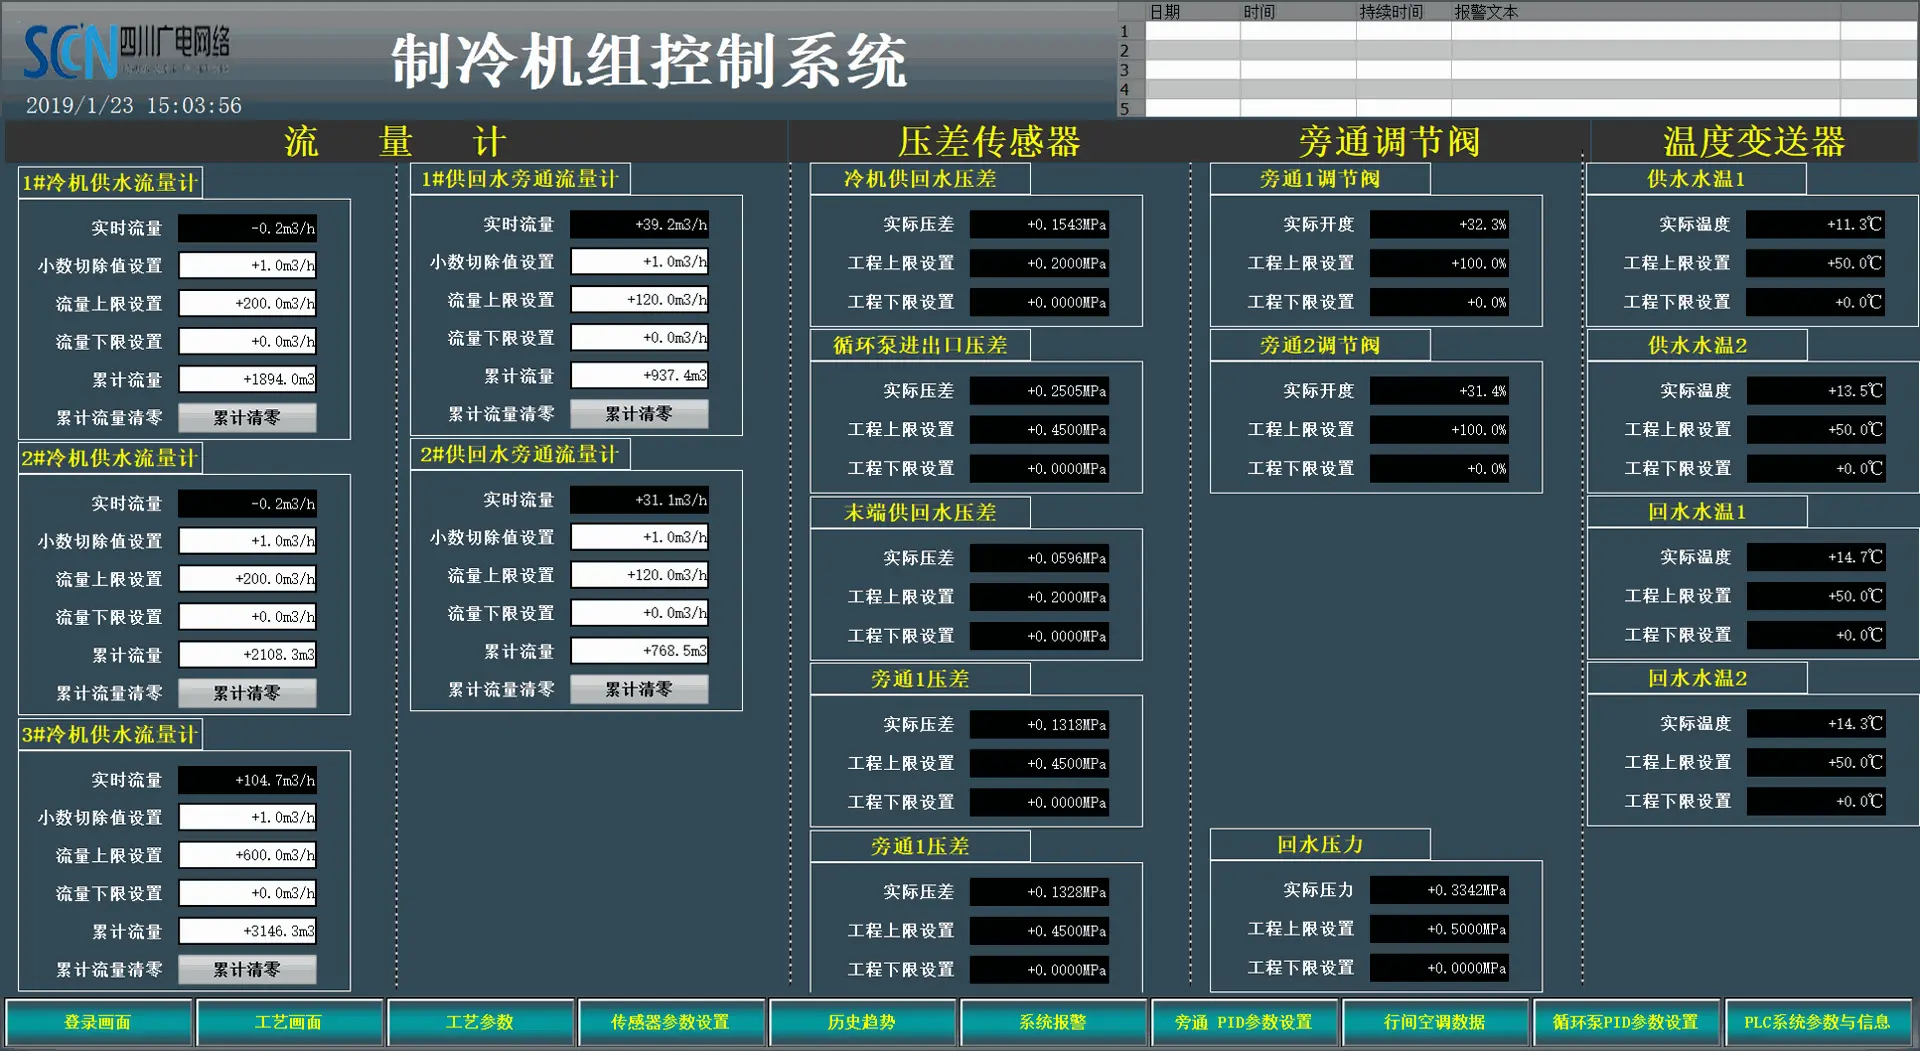
Task: Navigate to 旁通 PID参数设置
Action: pos(1244,1022)
